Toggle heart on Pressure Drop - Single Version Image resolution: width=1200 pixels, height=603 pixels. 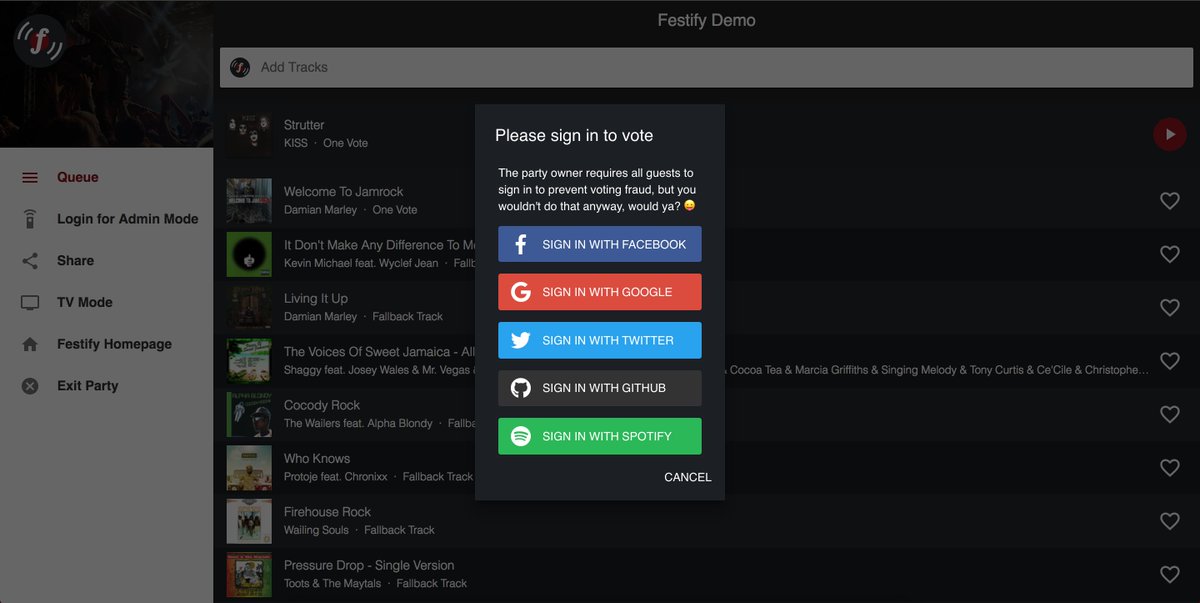[1170, 575]
